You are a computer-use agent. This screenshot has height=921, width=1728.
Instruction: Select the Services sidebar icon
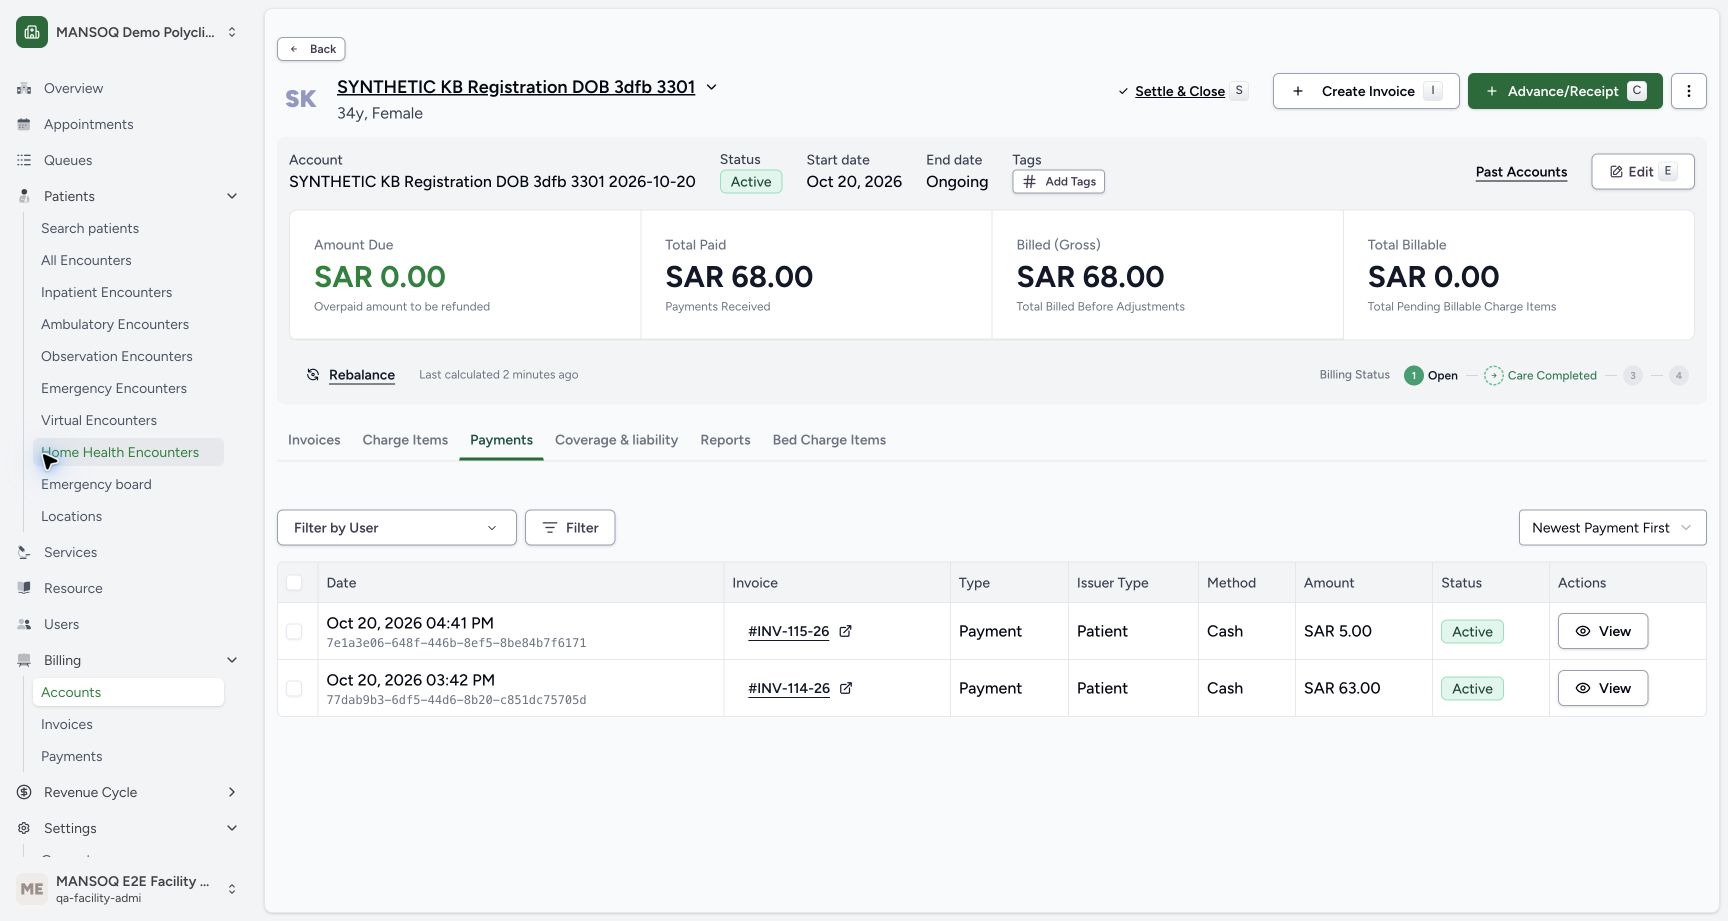(x=24, y=552)
